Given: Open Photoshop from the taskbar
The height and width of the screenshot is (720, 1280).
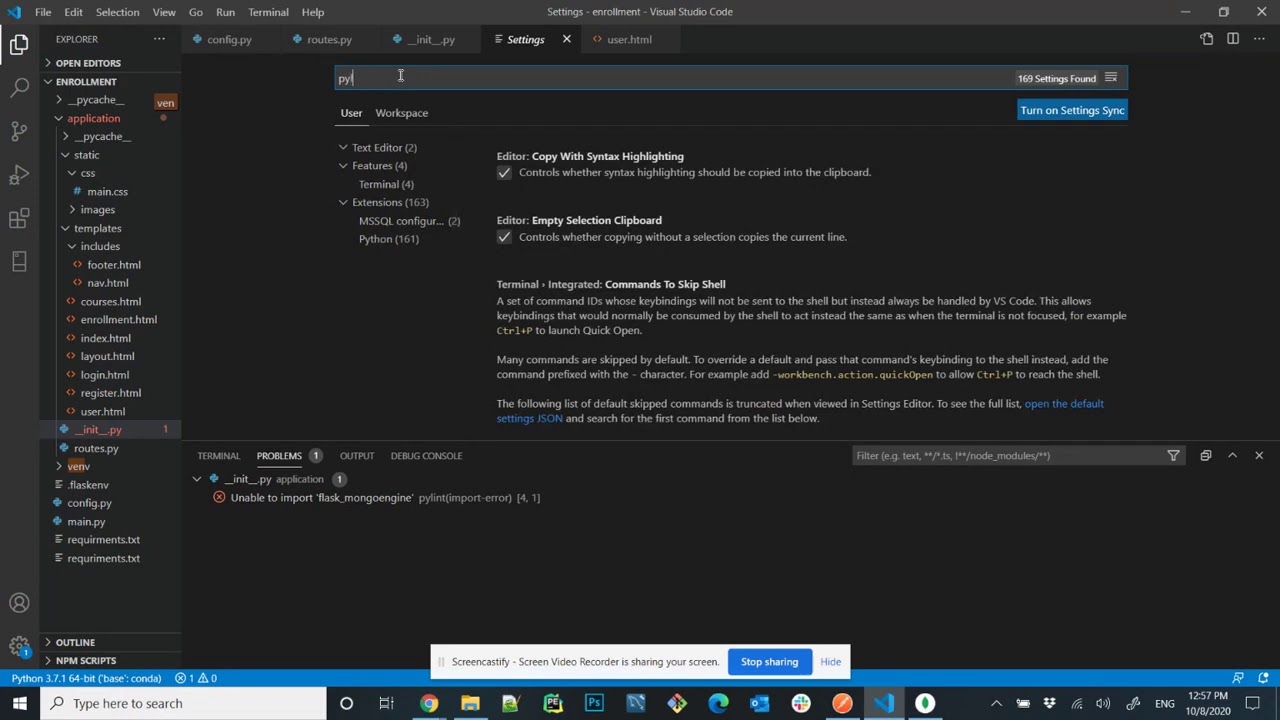Looking at the screenshot, I should (x=594, y=703).
